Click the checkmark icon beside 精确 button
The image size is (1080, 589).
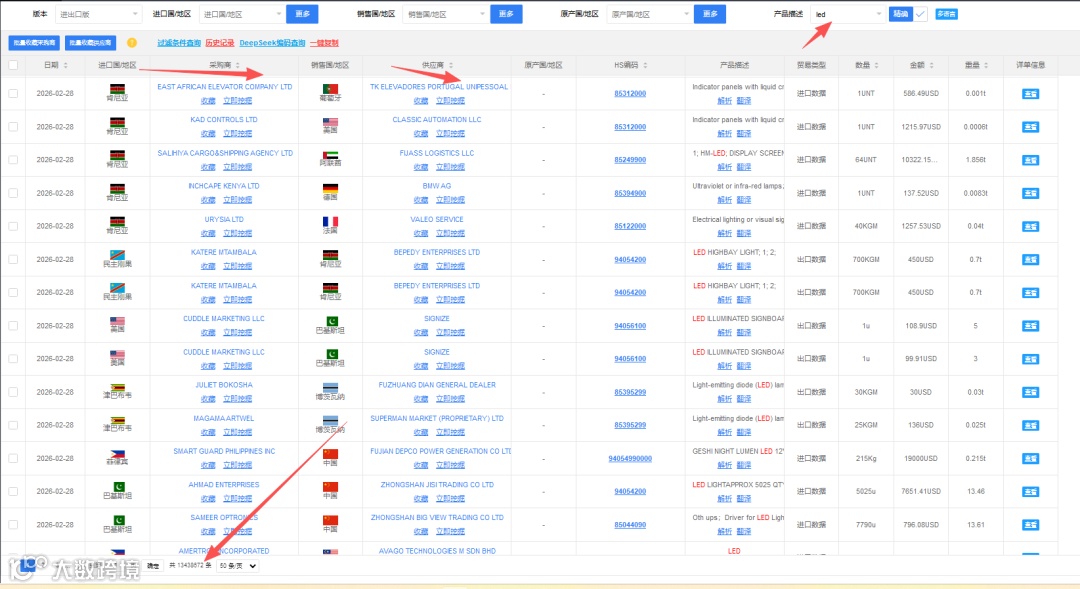coord(921,14)
